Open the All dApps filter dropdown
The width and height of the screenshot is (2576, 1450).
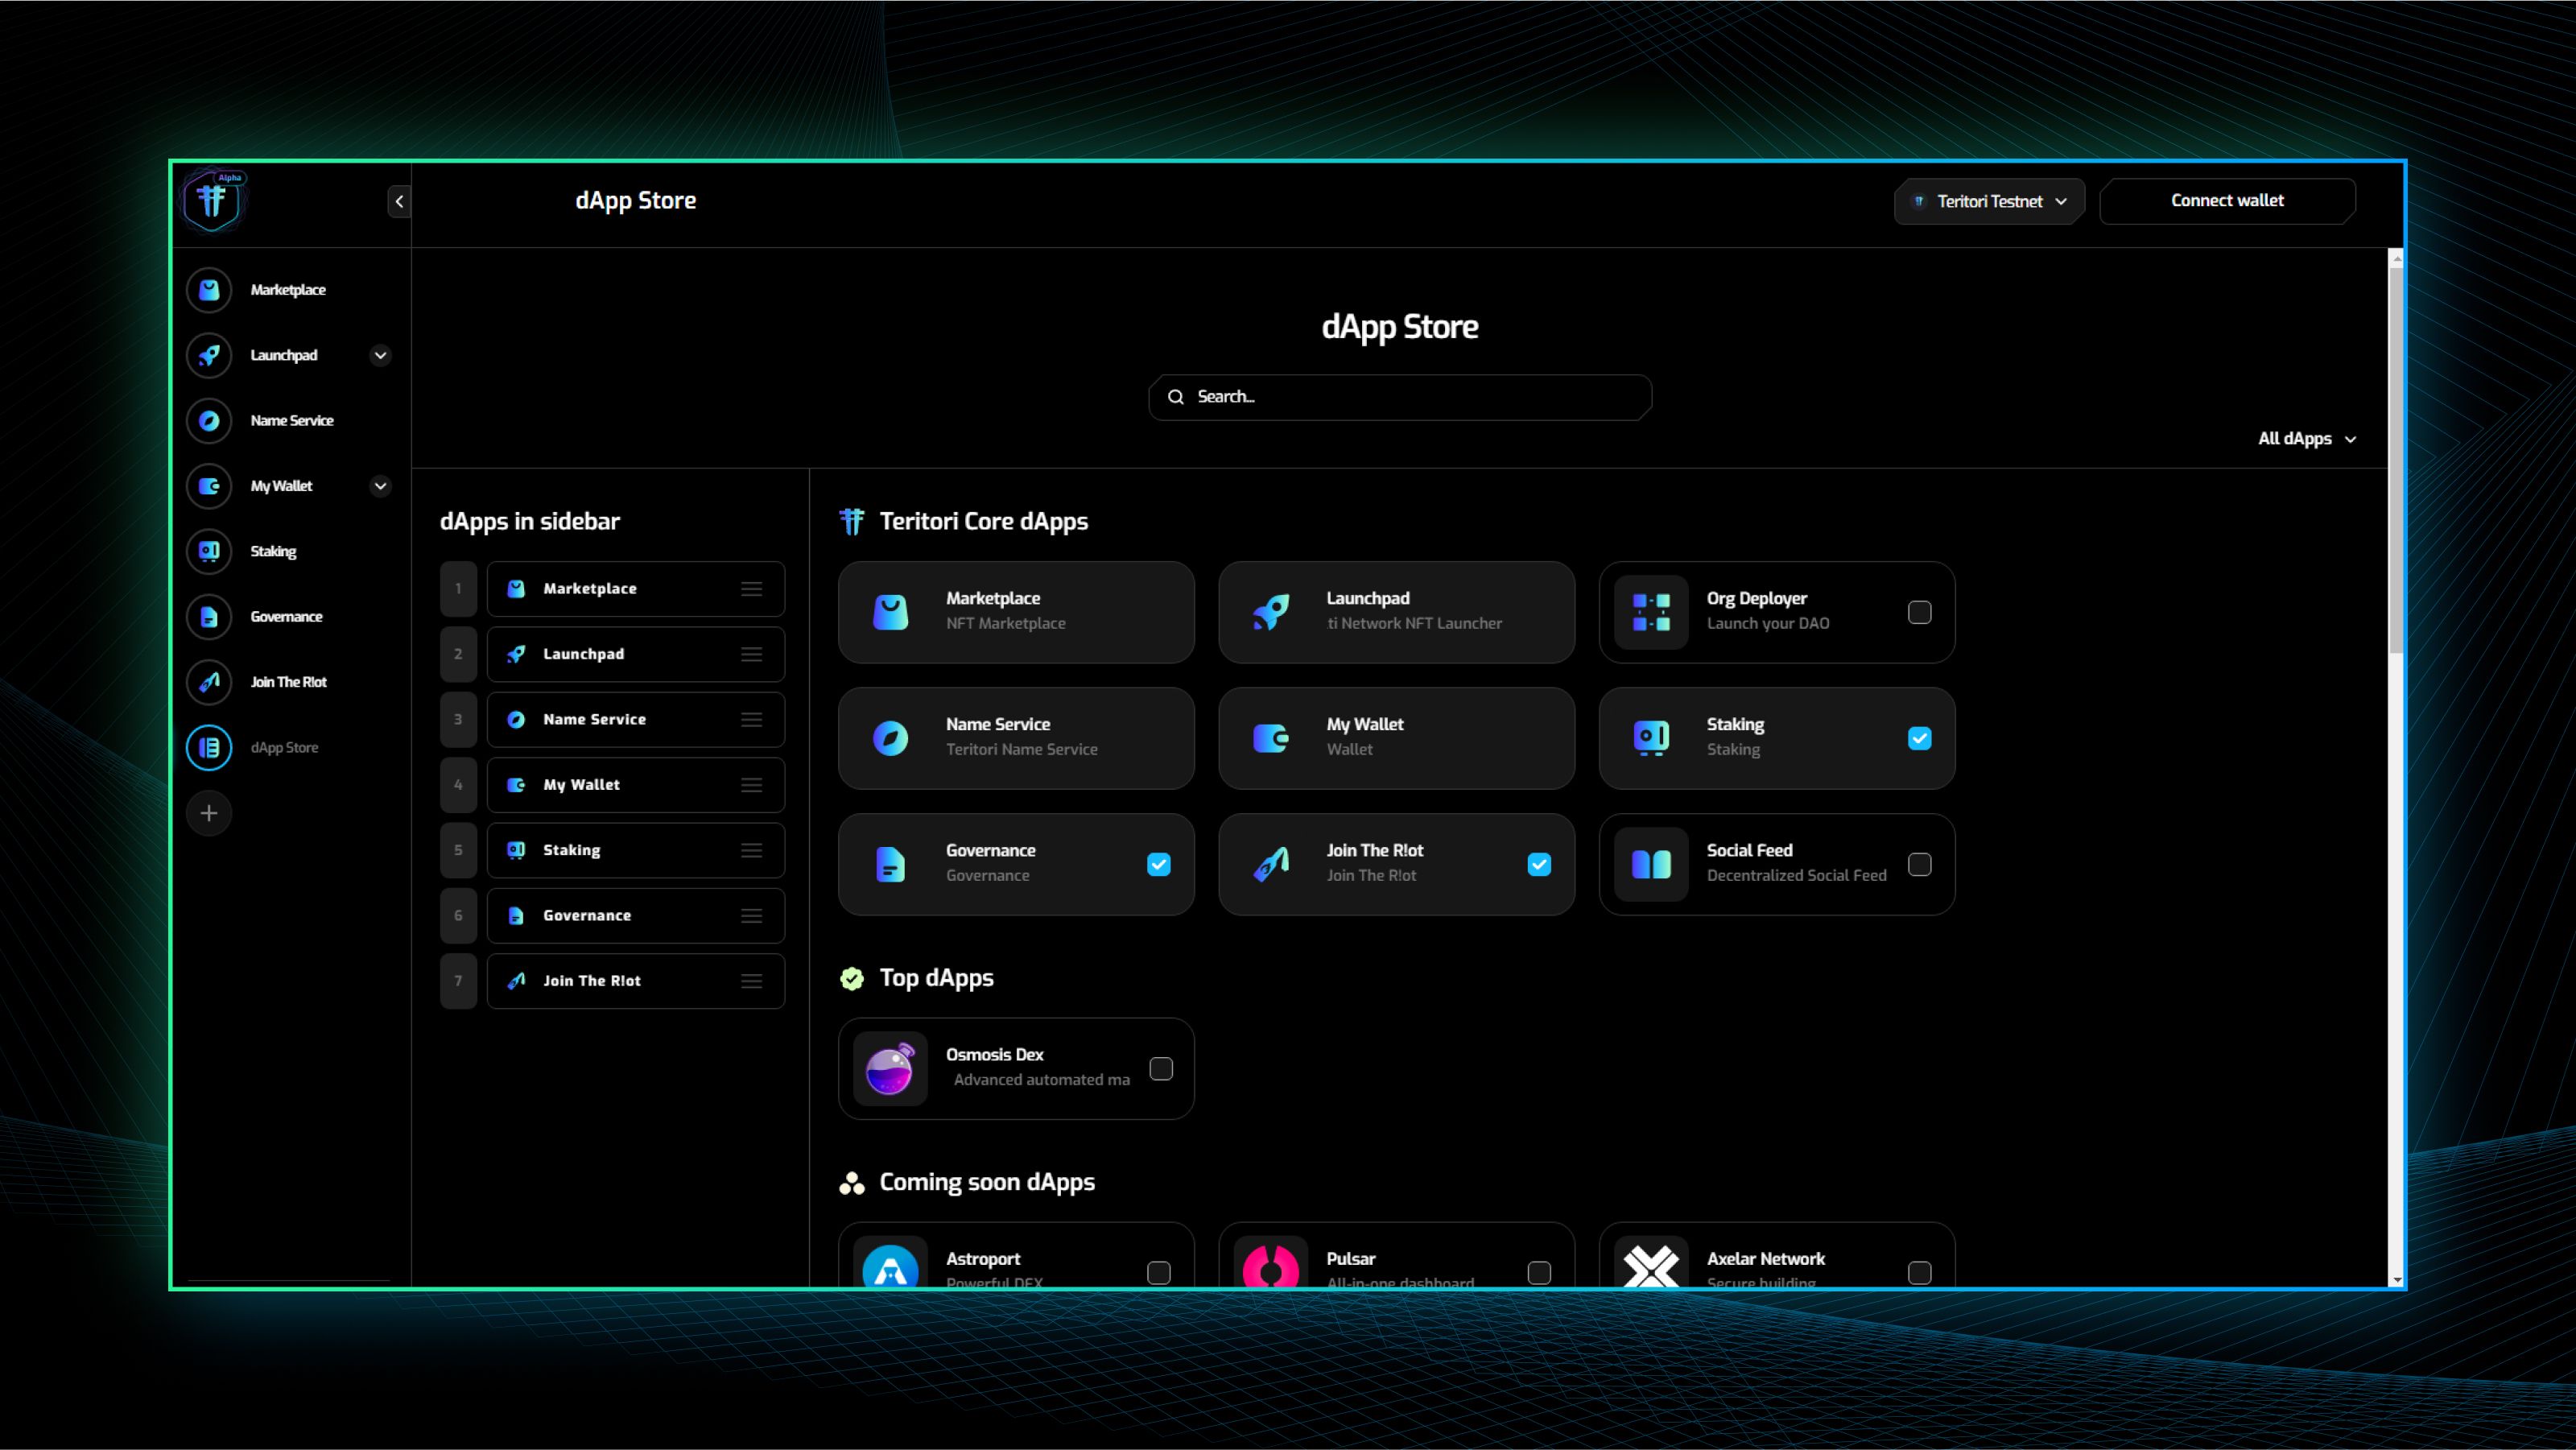(2306, 439)
